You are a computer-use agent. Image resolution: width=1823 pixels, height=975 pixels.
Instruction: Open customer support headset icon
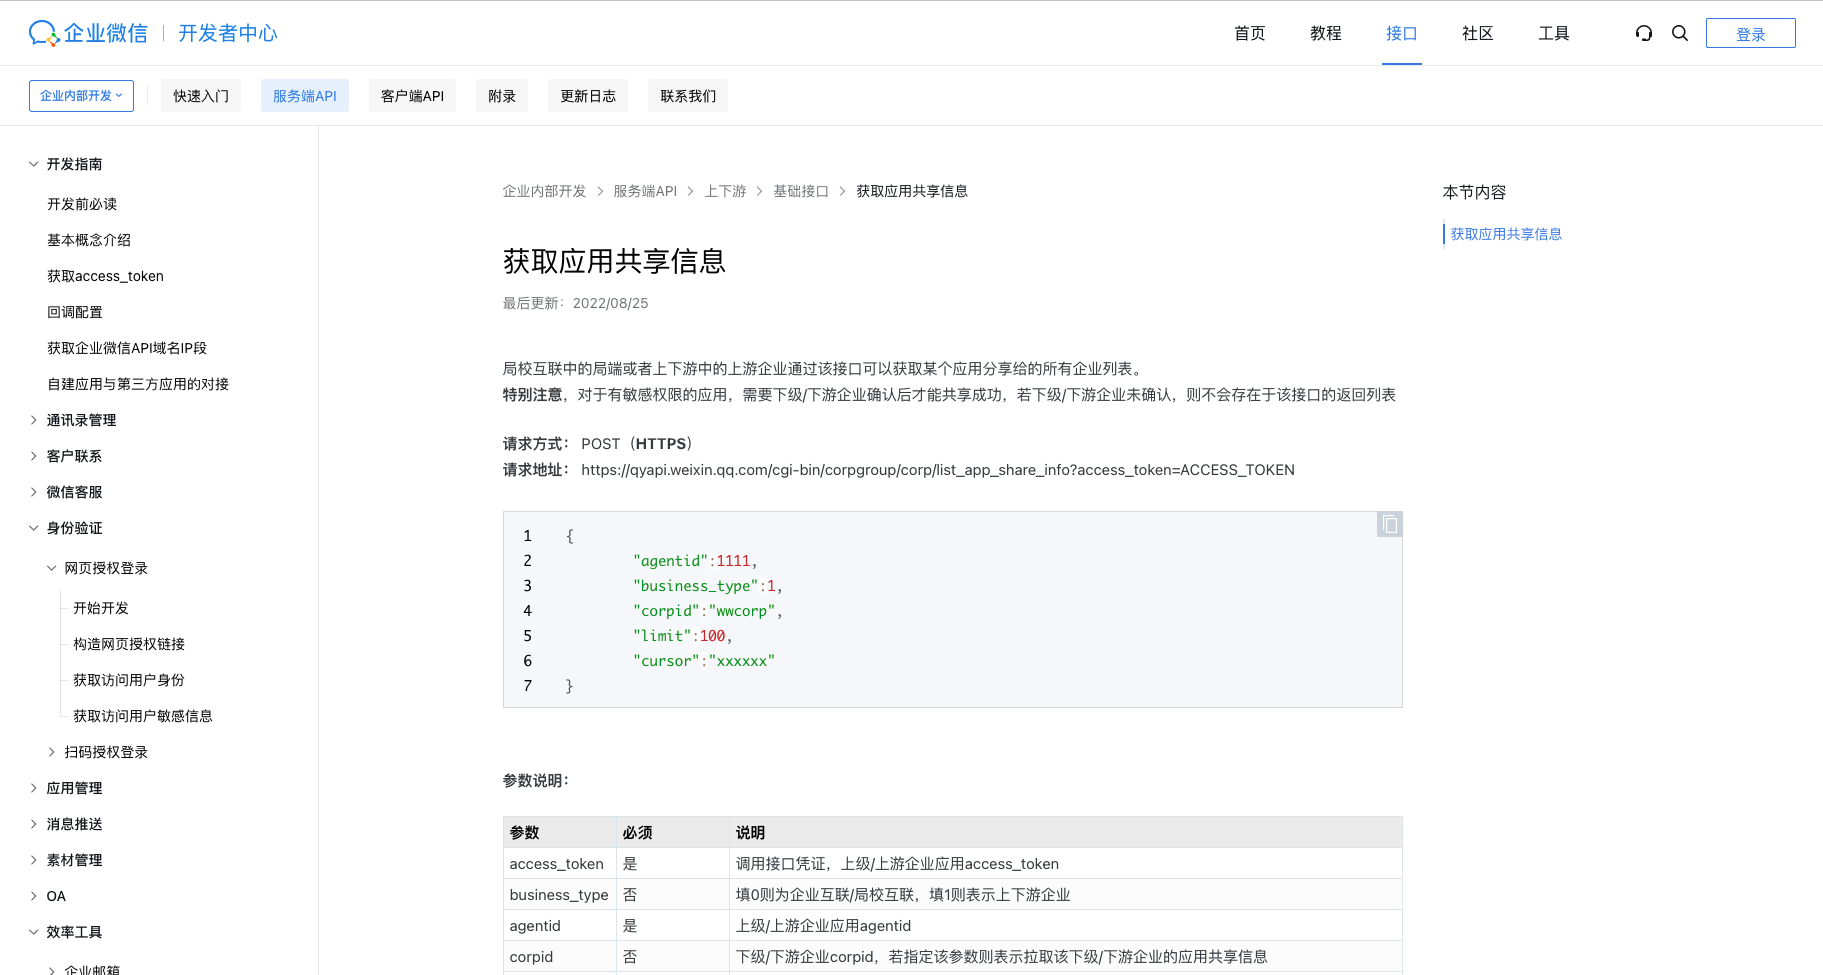[x=1644, y=33]
